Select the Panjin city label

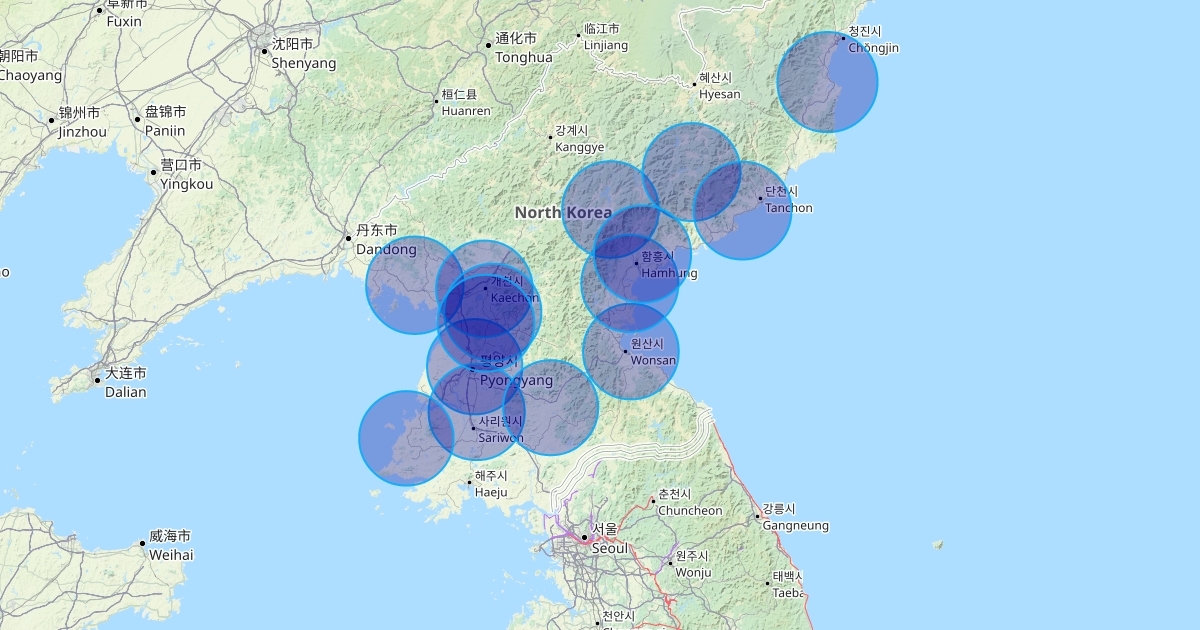(x=165, y=130)
